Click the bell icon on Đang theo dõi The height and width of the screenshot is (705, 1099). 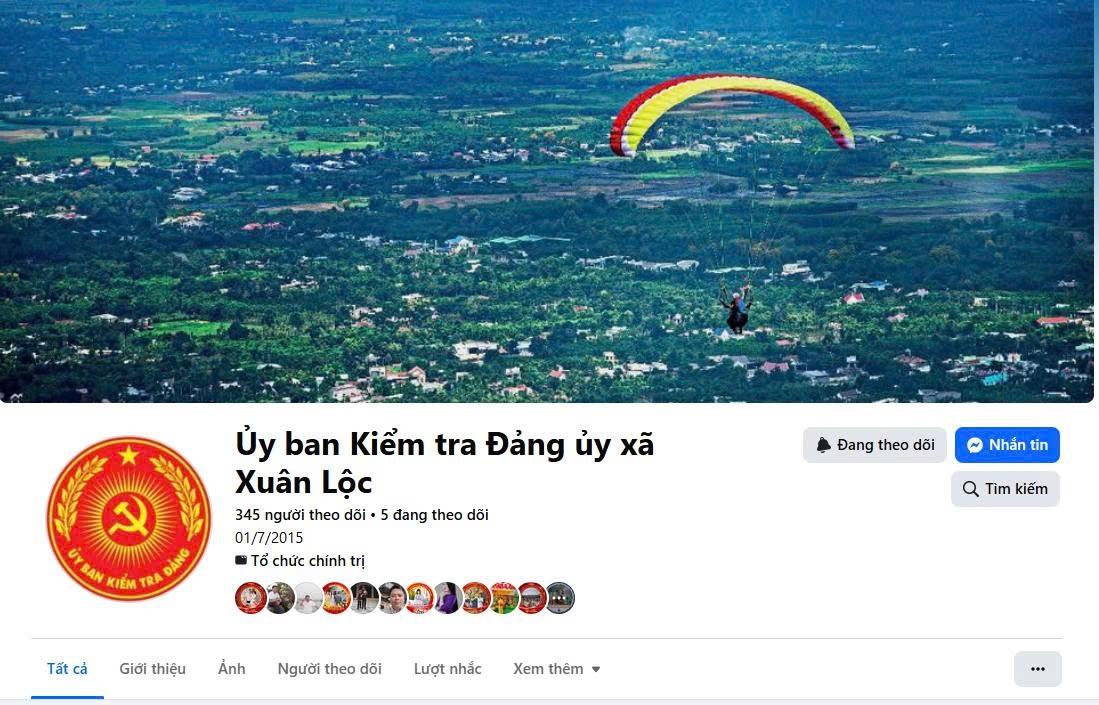824,445
